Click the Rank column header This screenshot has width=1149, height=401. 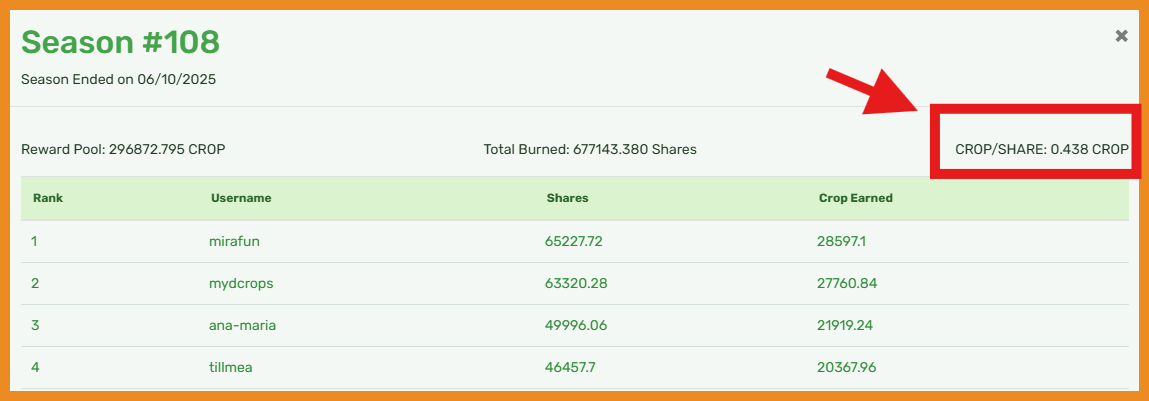48,198
